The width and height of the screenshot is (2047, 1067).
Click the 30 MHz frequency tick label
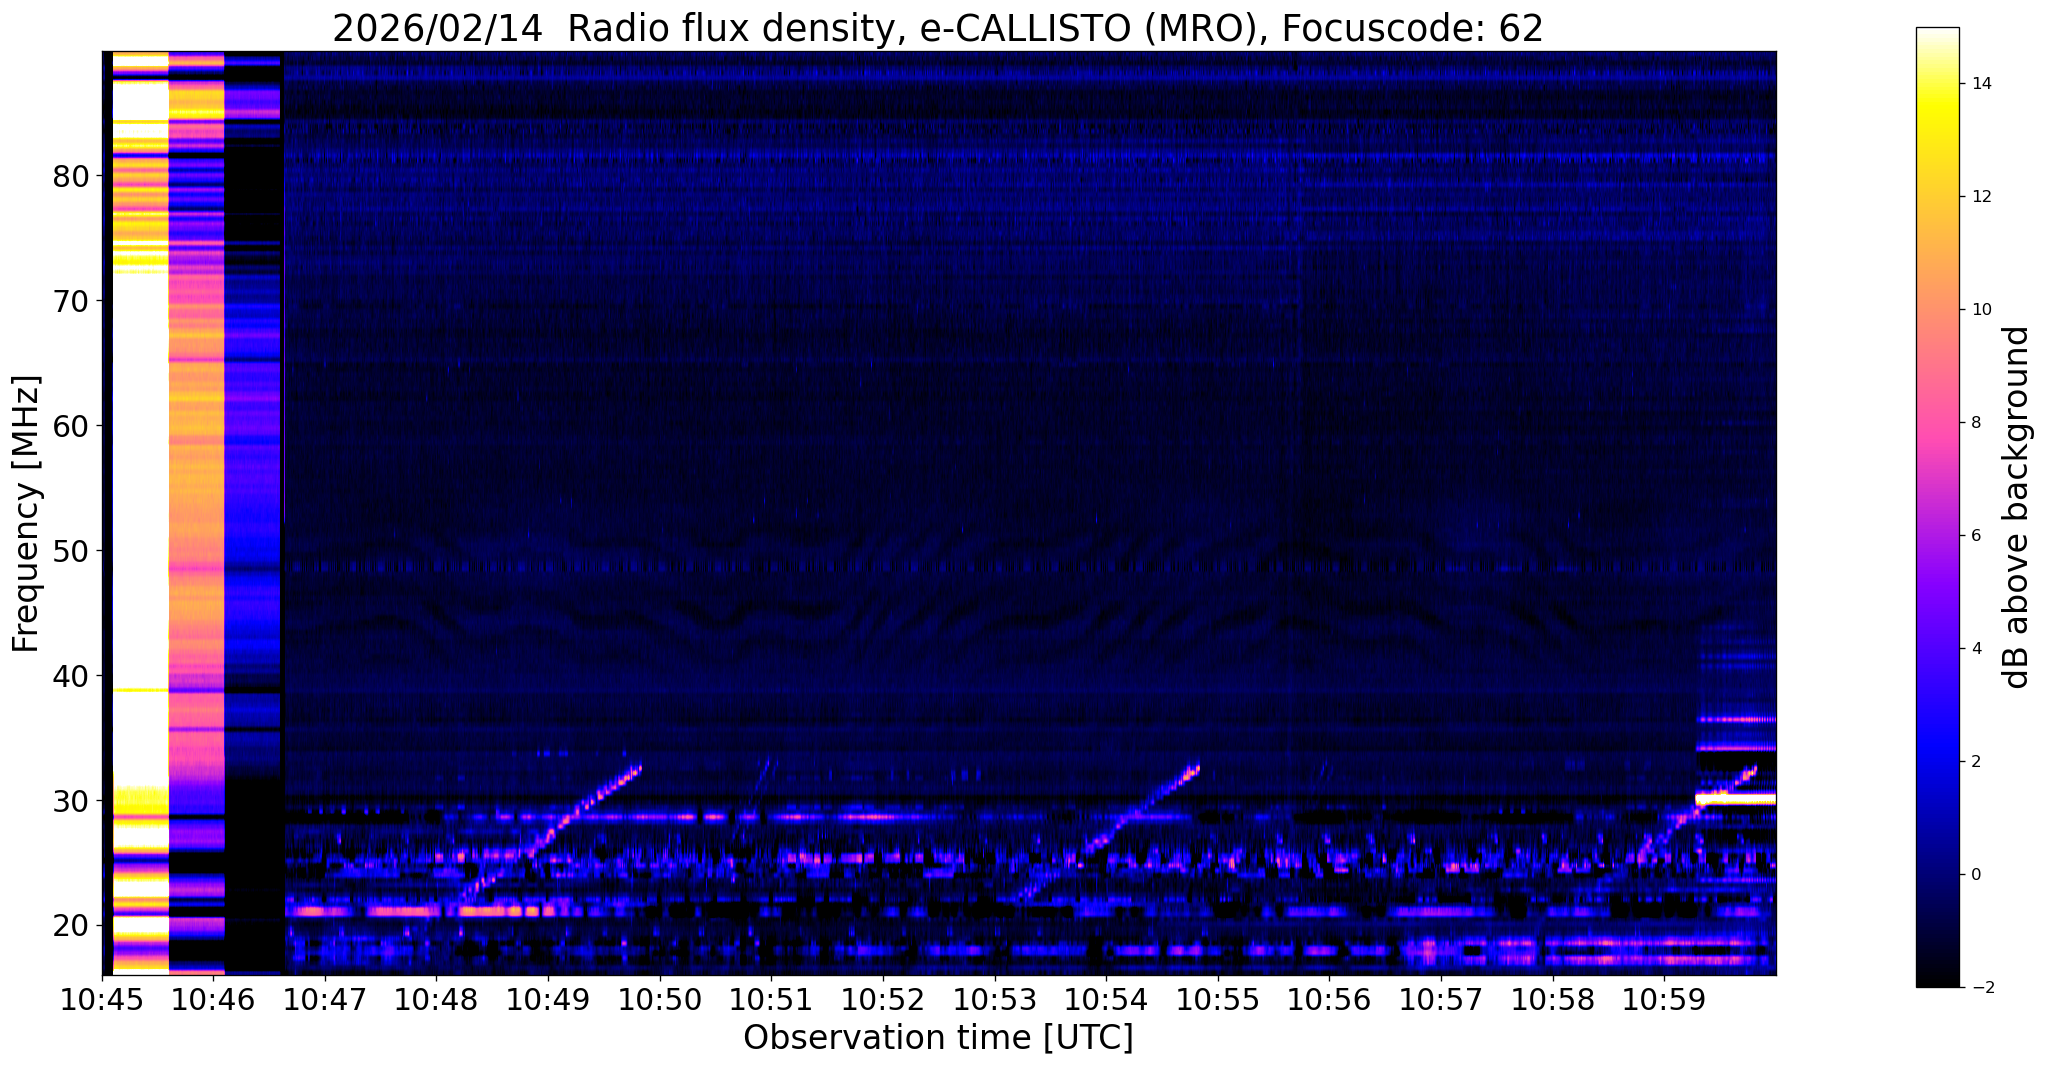pyautogui.click(x=71, y=801)
